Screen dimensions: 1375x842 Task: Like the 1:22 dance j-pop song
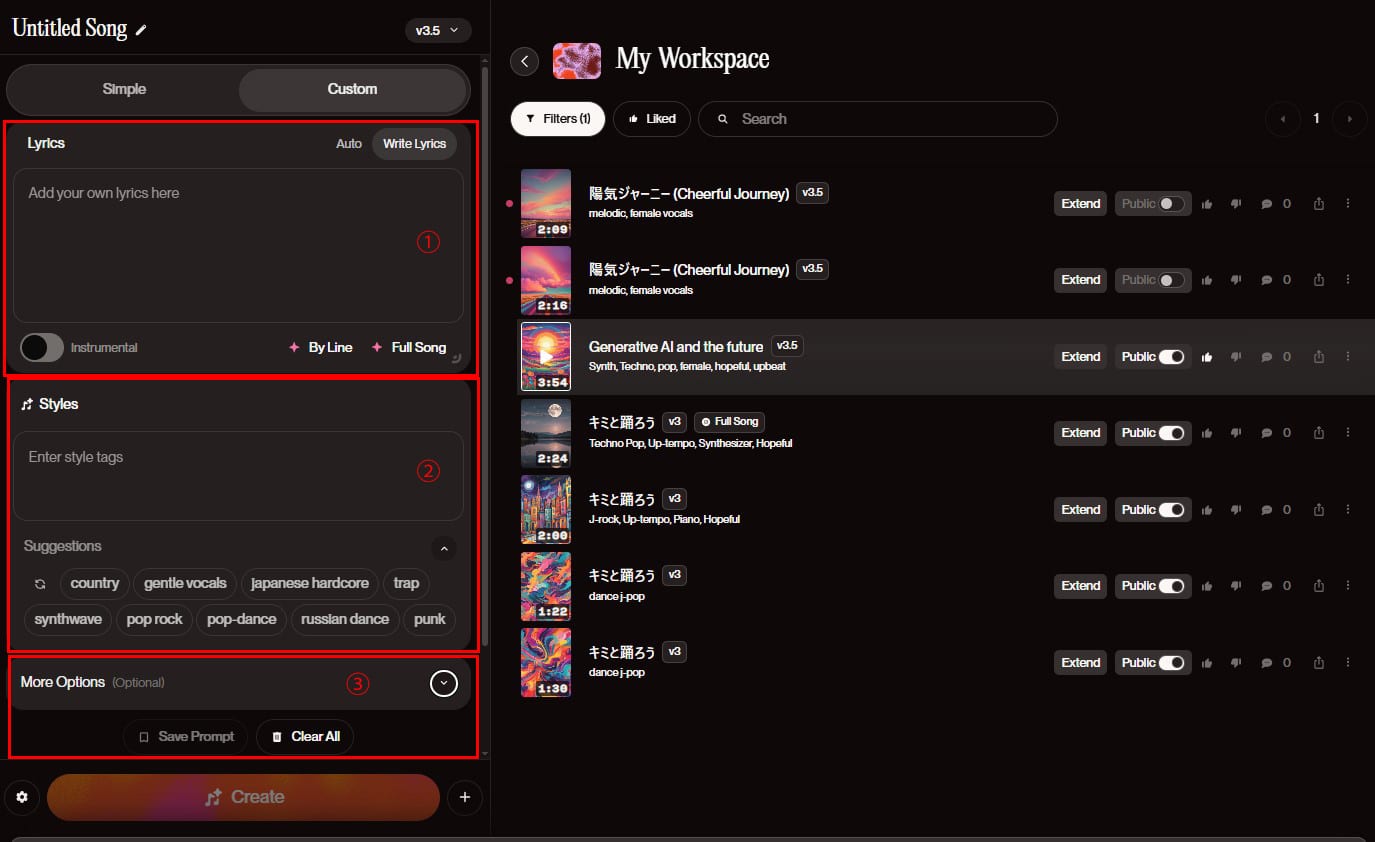coord(1207,586)
